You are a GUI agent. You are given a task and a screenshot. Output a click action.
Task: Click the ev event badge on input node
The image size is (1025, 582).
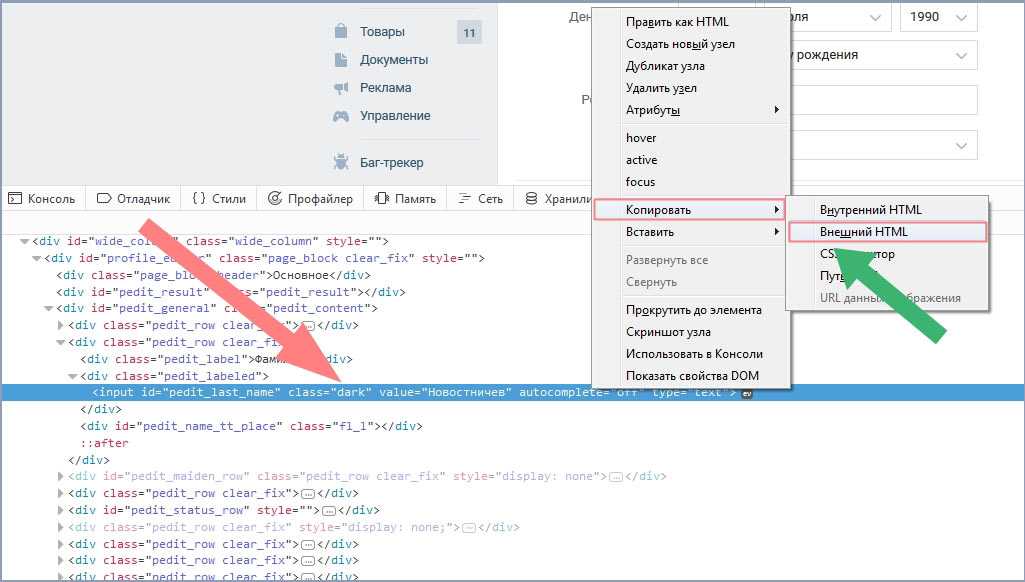pyautogui.click(x=746, y=393)
